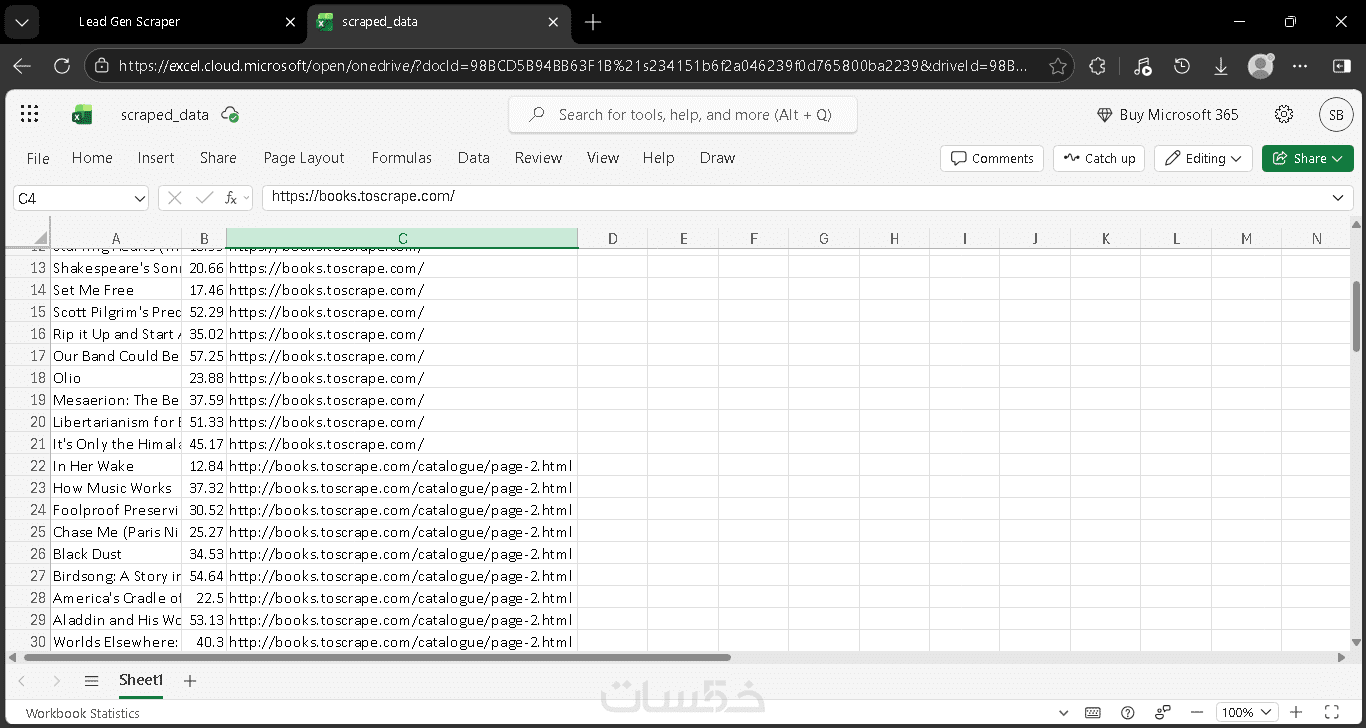Switch to the Data tab
The height and width of the screenshot is (728, 1366).
click(x=474, y=158)
